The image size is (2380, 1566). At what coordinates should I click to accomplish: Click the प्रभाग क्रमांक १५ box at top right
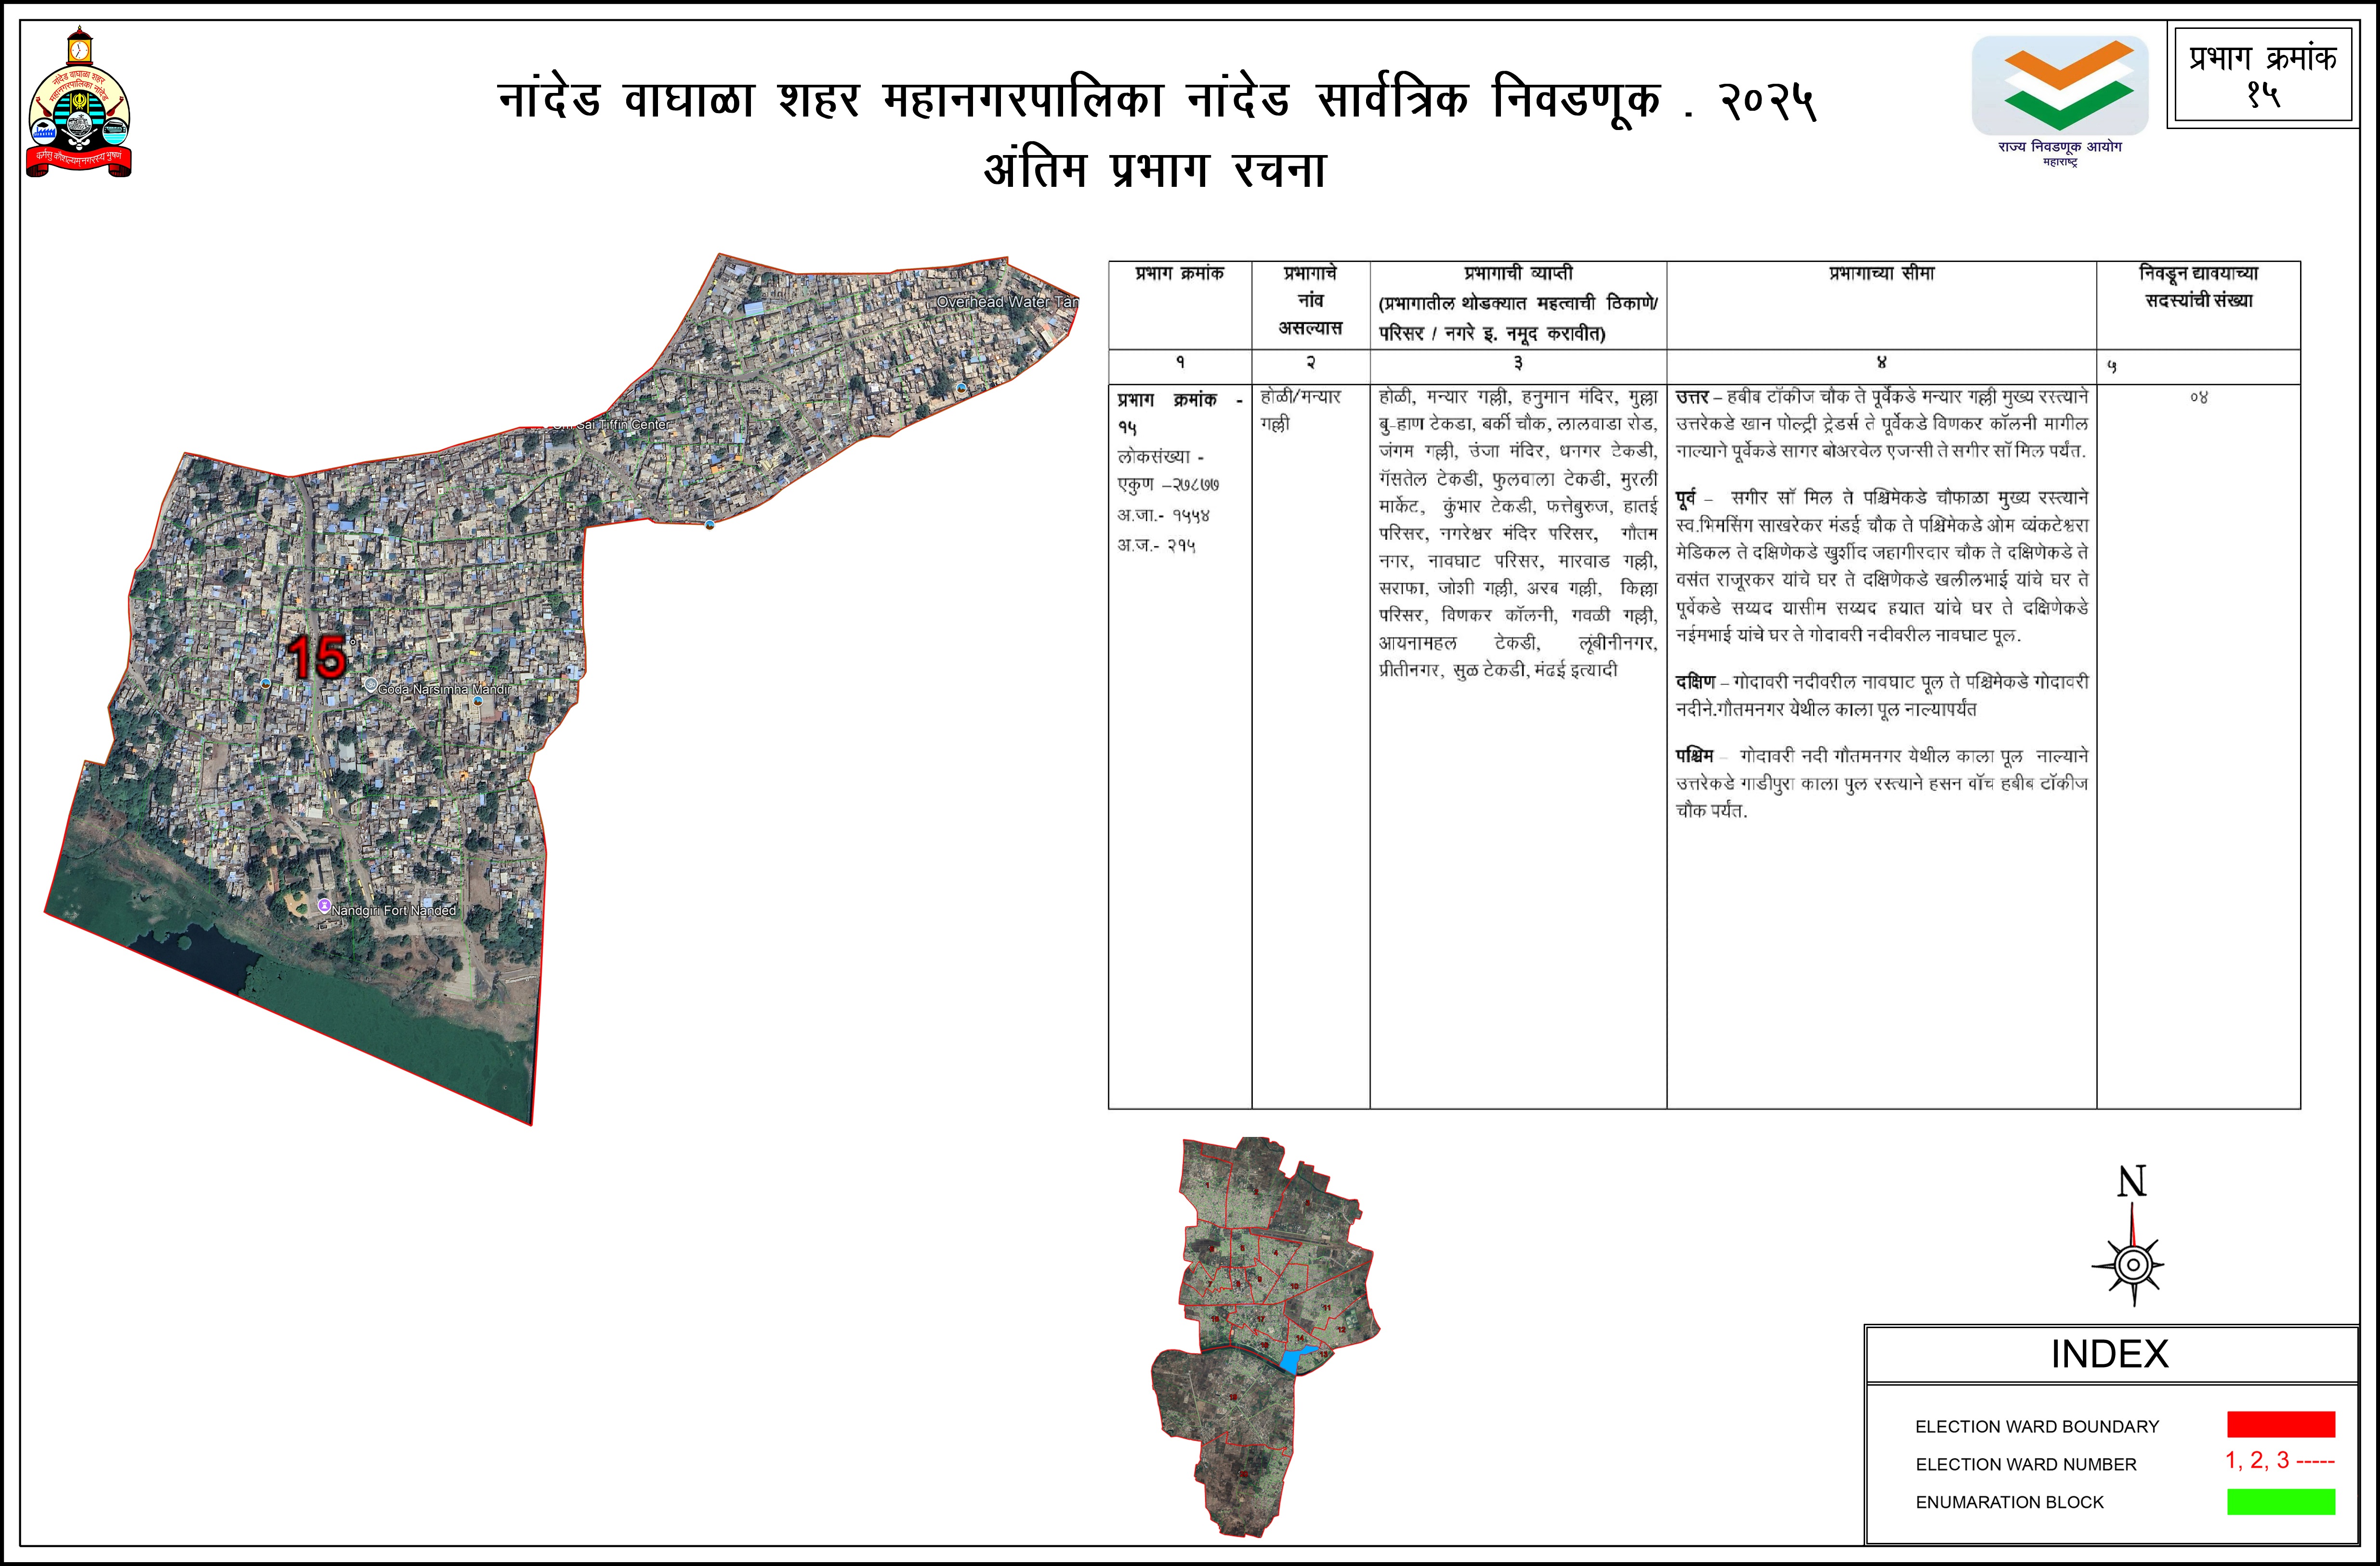click(x=2262, y=75)
